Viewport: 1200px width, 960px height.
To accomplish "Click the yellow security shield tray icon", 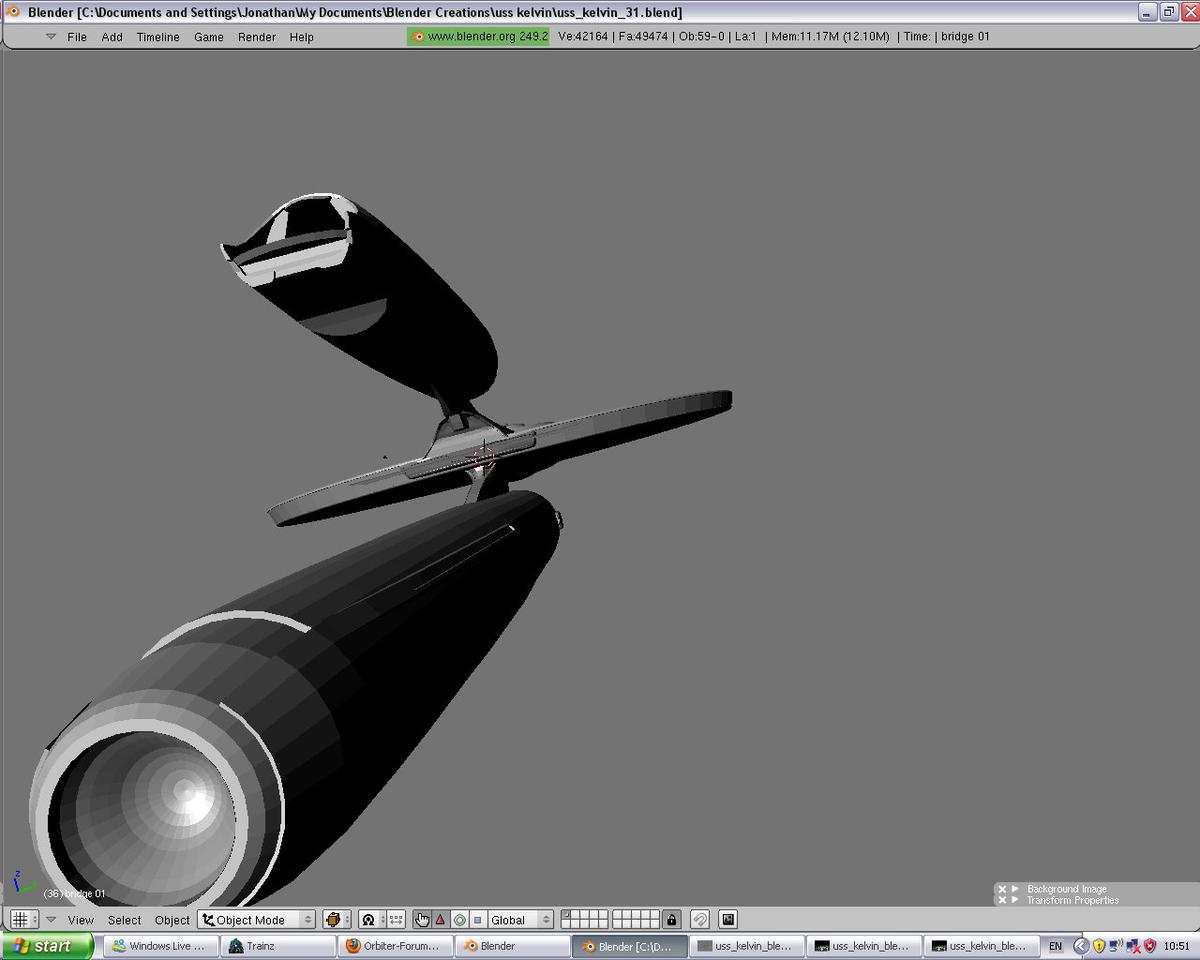I will [1098, 945].
